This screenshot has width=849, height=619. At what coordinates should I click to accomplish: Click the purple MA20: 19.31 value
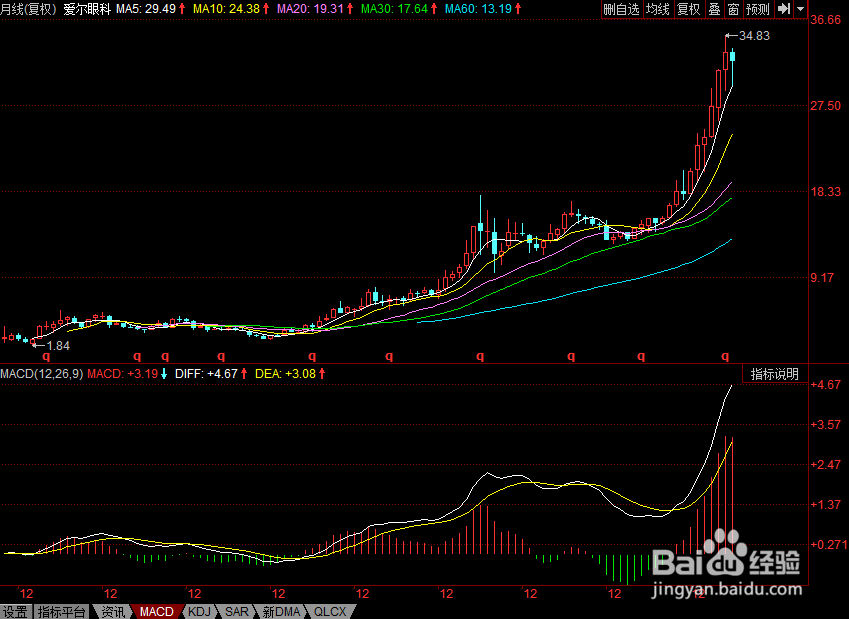click(x=310, y=9)
